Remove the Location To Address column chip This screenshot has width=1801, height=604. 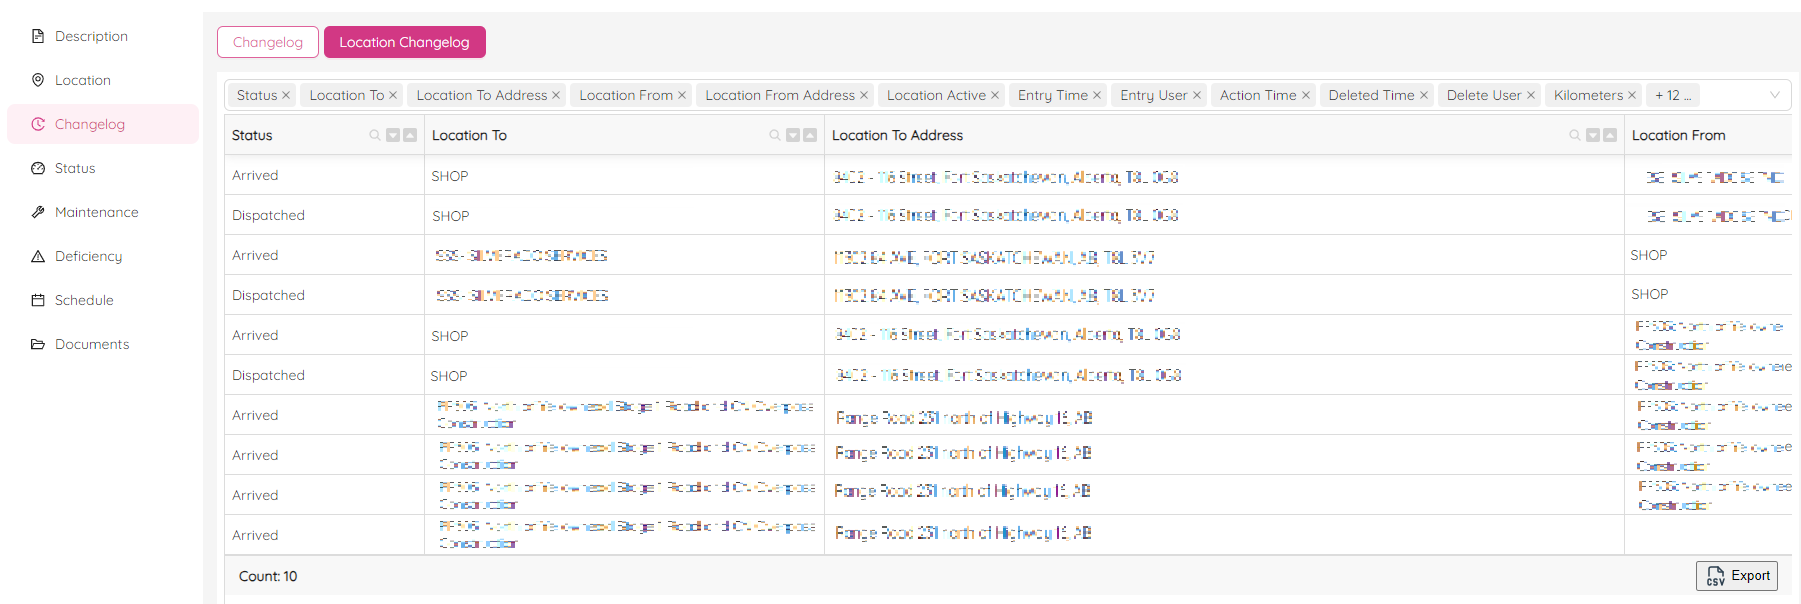pyautogui.click(x=556, y=95)
